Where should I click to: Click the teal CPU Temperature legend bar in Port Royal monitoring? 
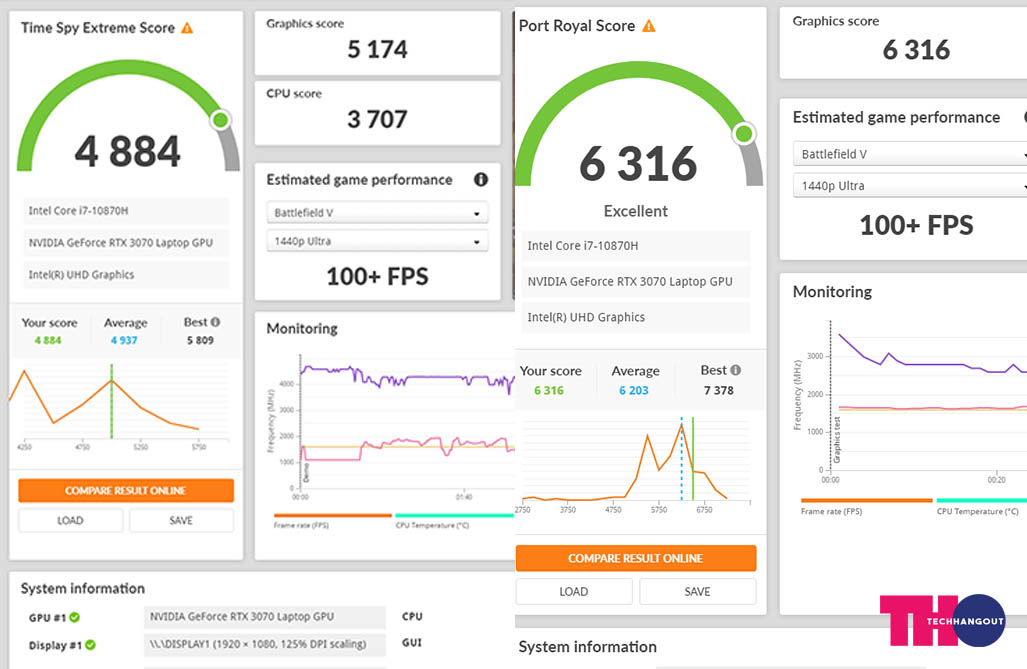pyautogui.click(x=981, y=501)
